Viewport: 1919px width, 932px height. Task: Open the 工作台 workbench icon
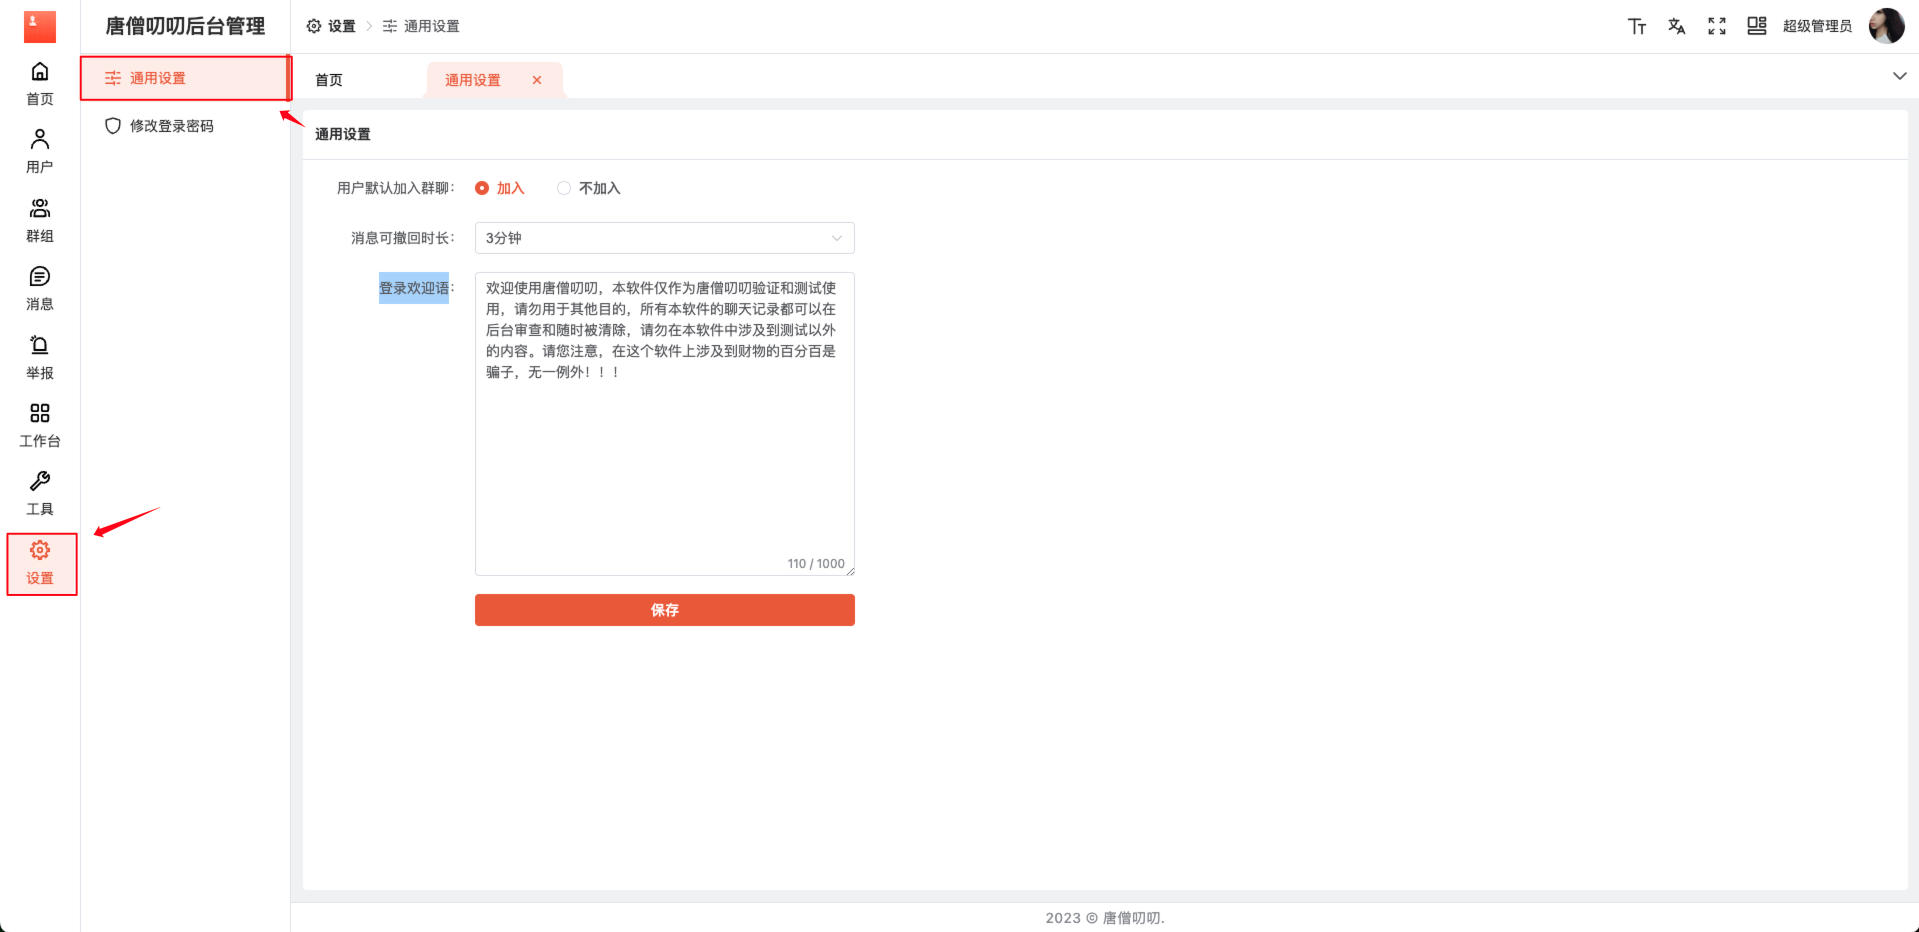pos(40,424)
